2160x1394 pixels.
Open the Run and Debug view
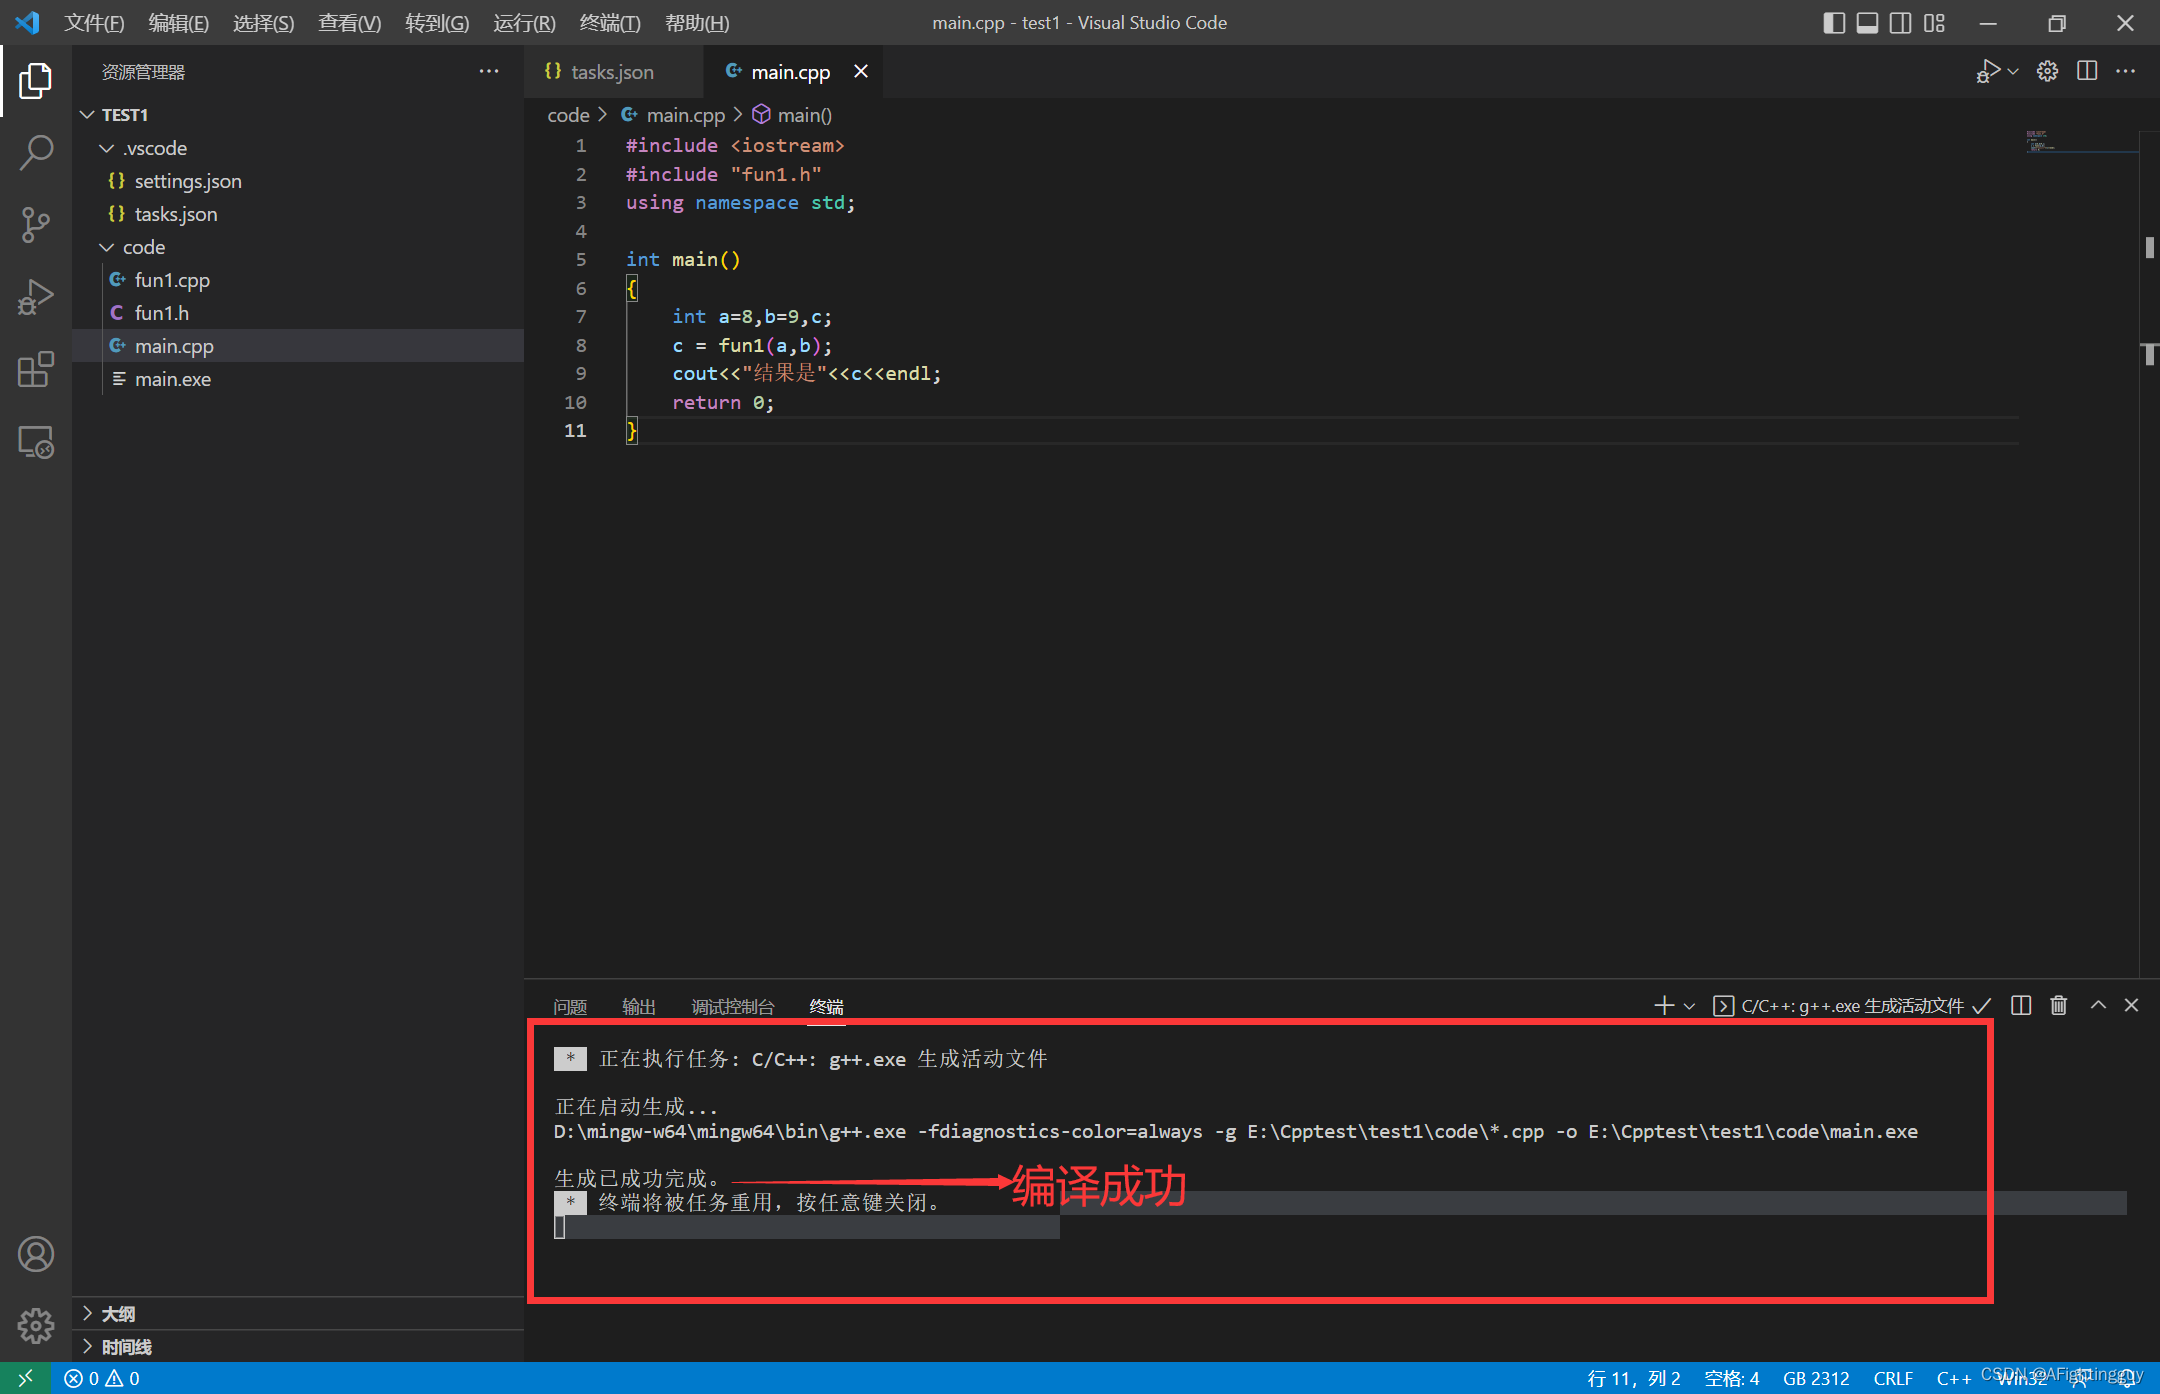pyautogui.click(x=36, y=298)
